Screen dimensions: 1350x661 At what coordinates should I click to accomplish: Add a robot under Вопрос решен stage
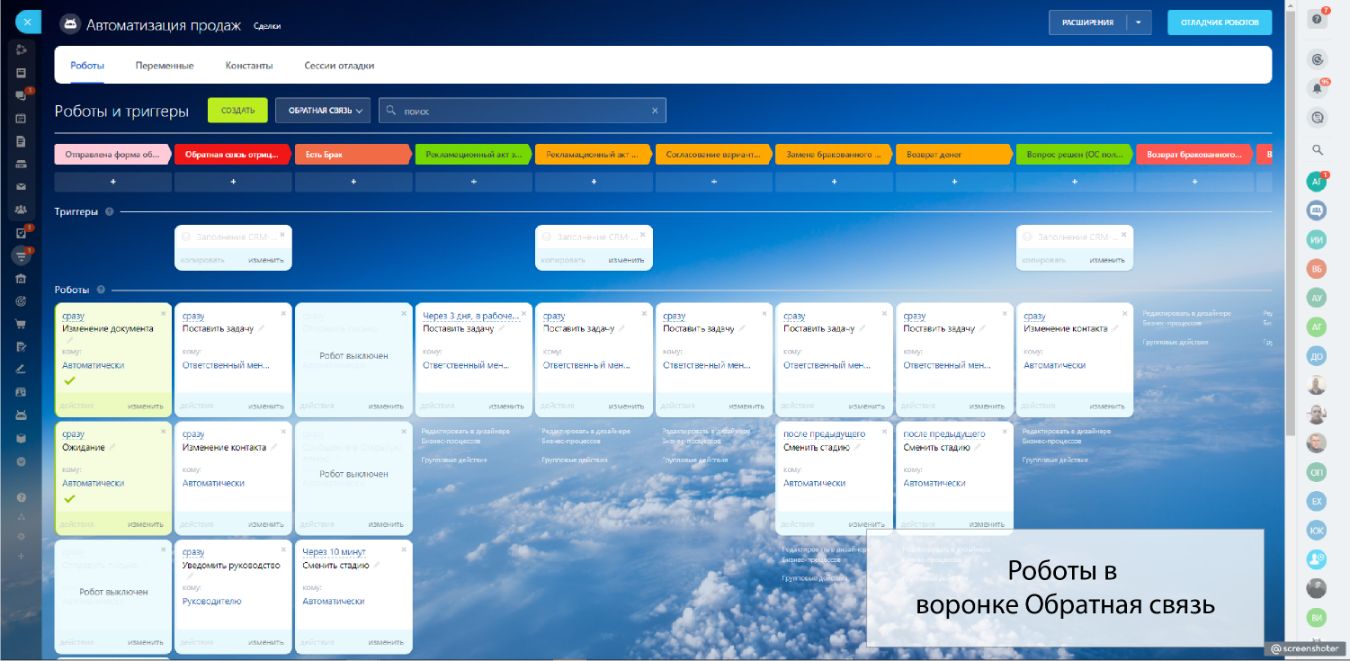coord(1074,182)
